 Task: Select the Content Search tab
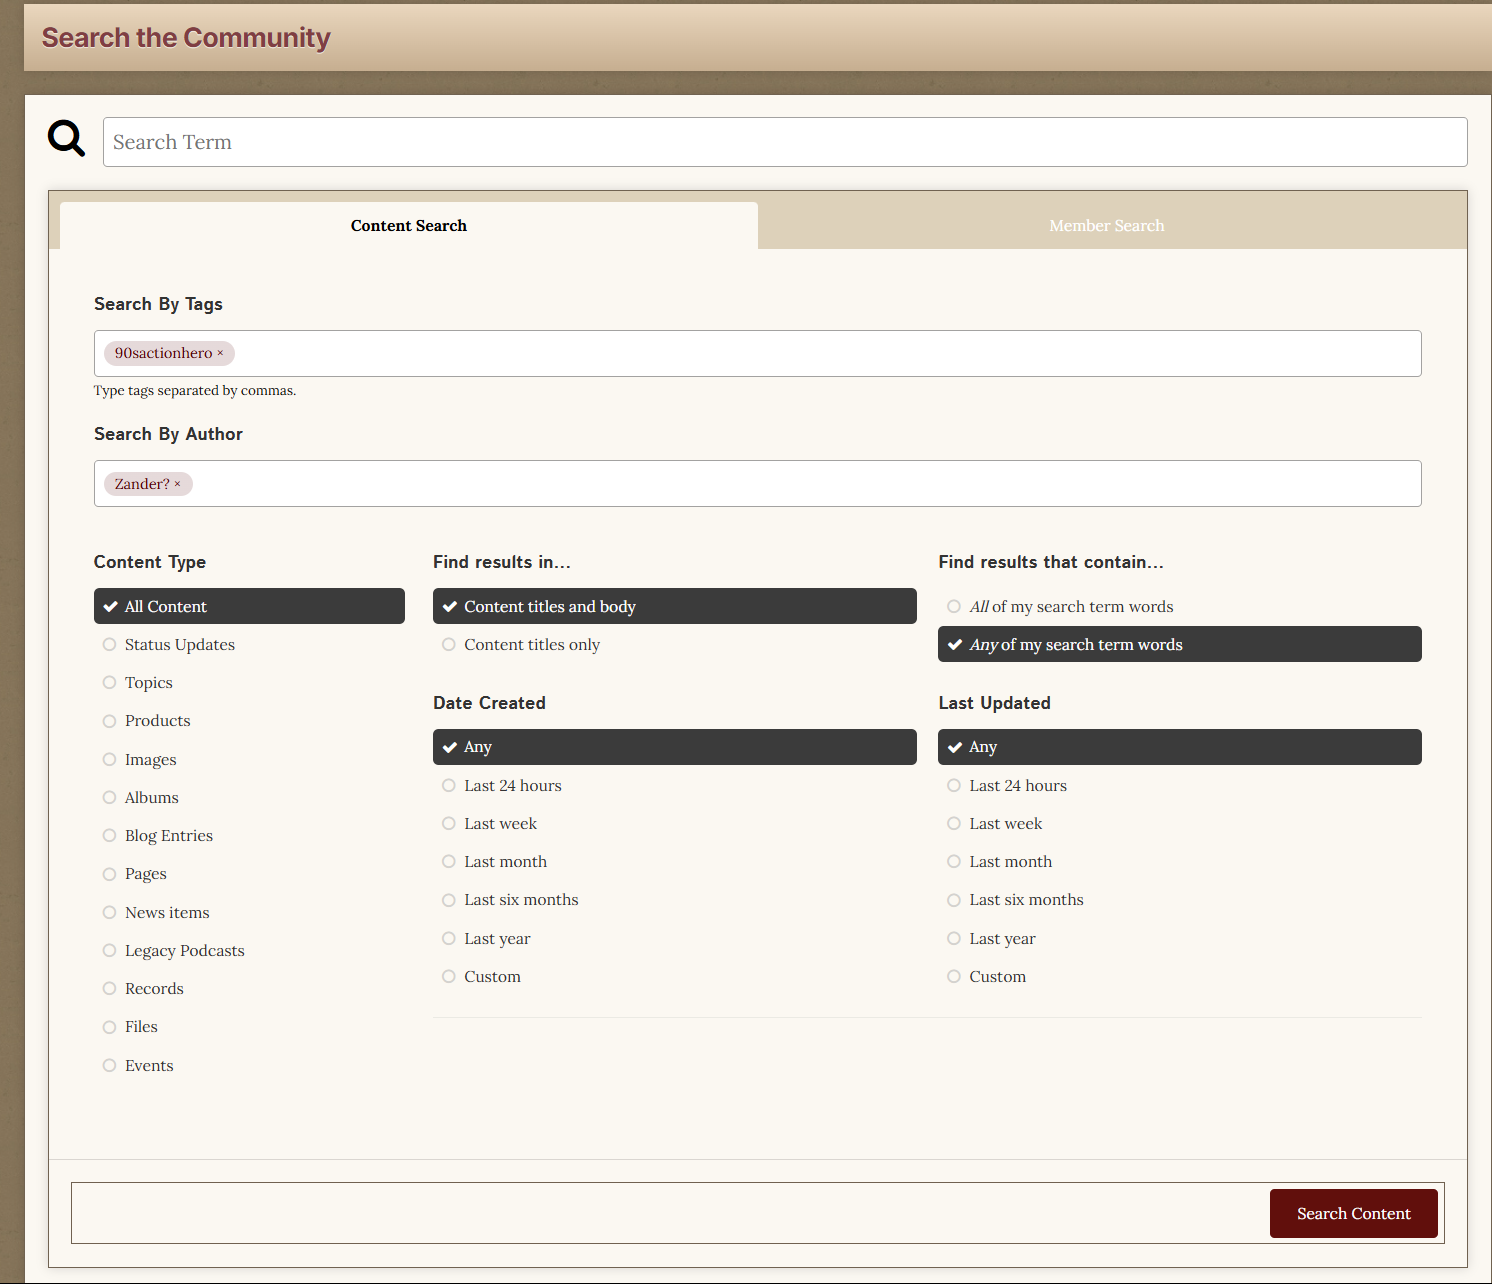[408, 226]
